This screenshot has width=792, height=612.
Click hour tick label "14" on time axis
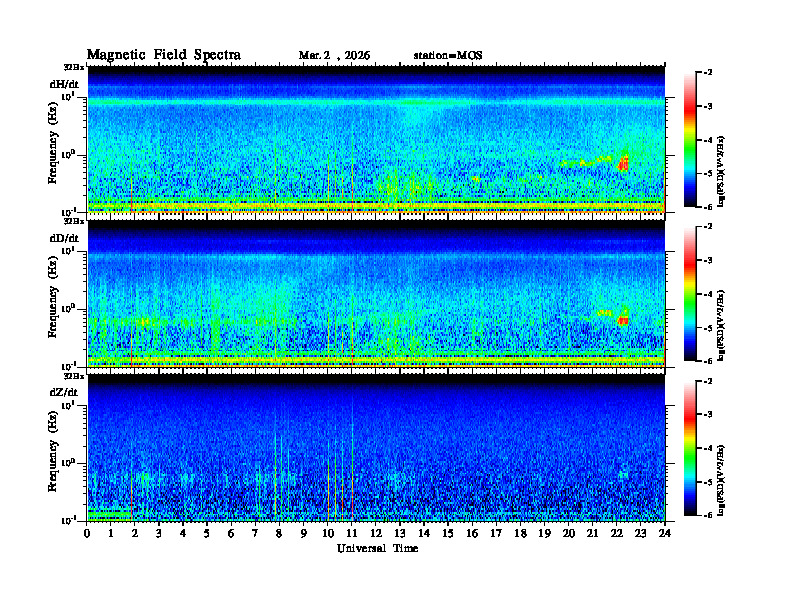tap(424, 534)
